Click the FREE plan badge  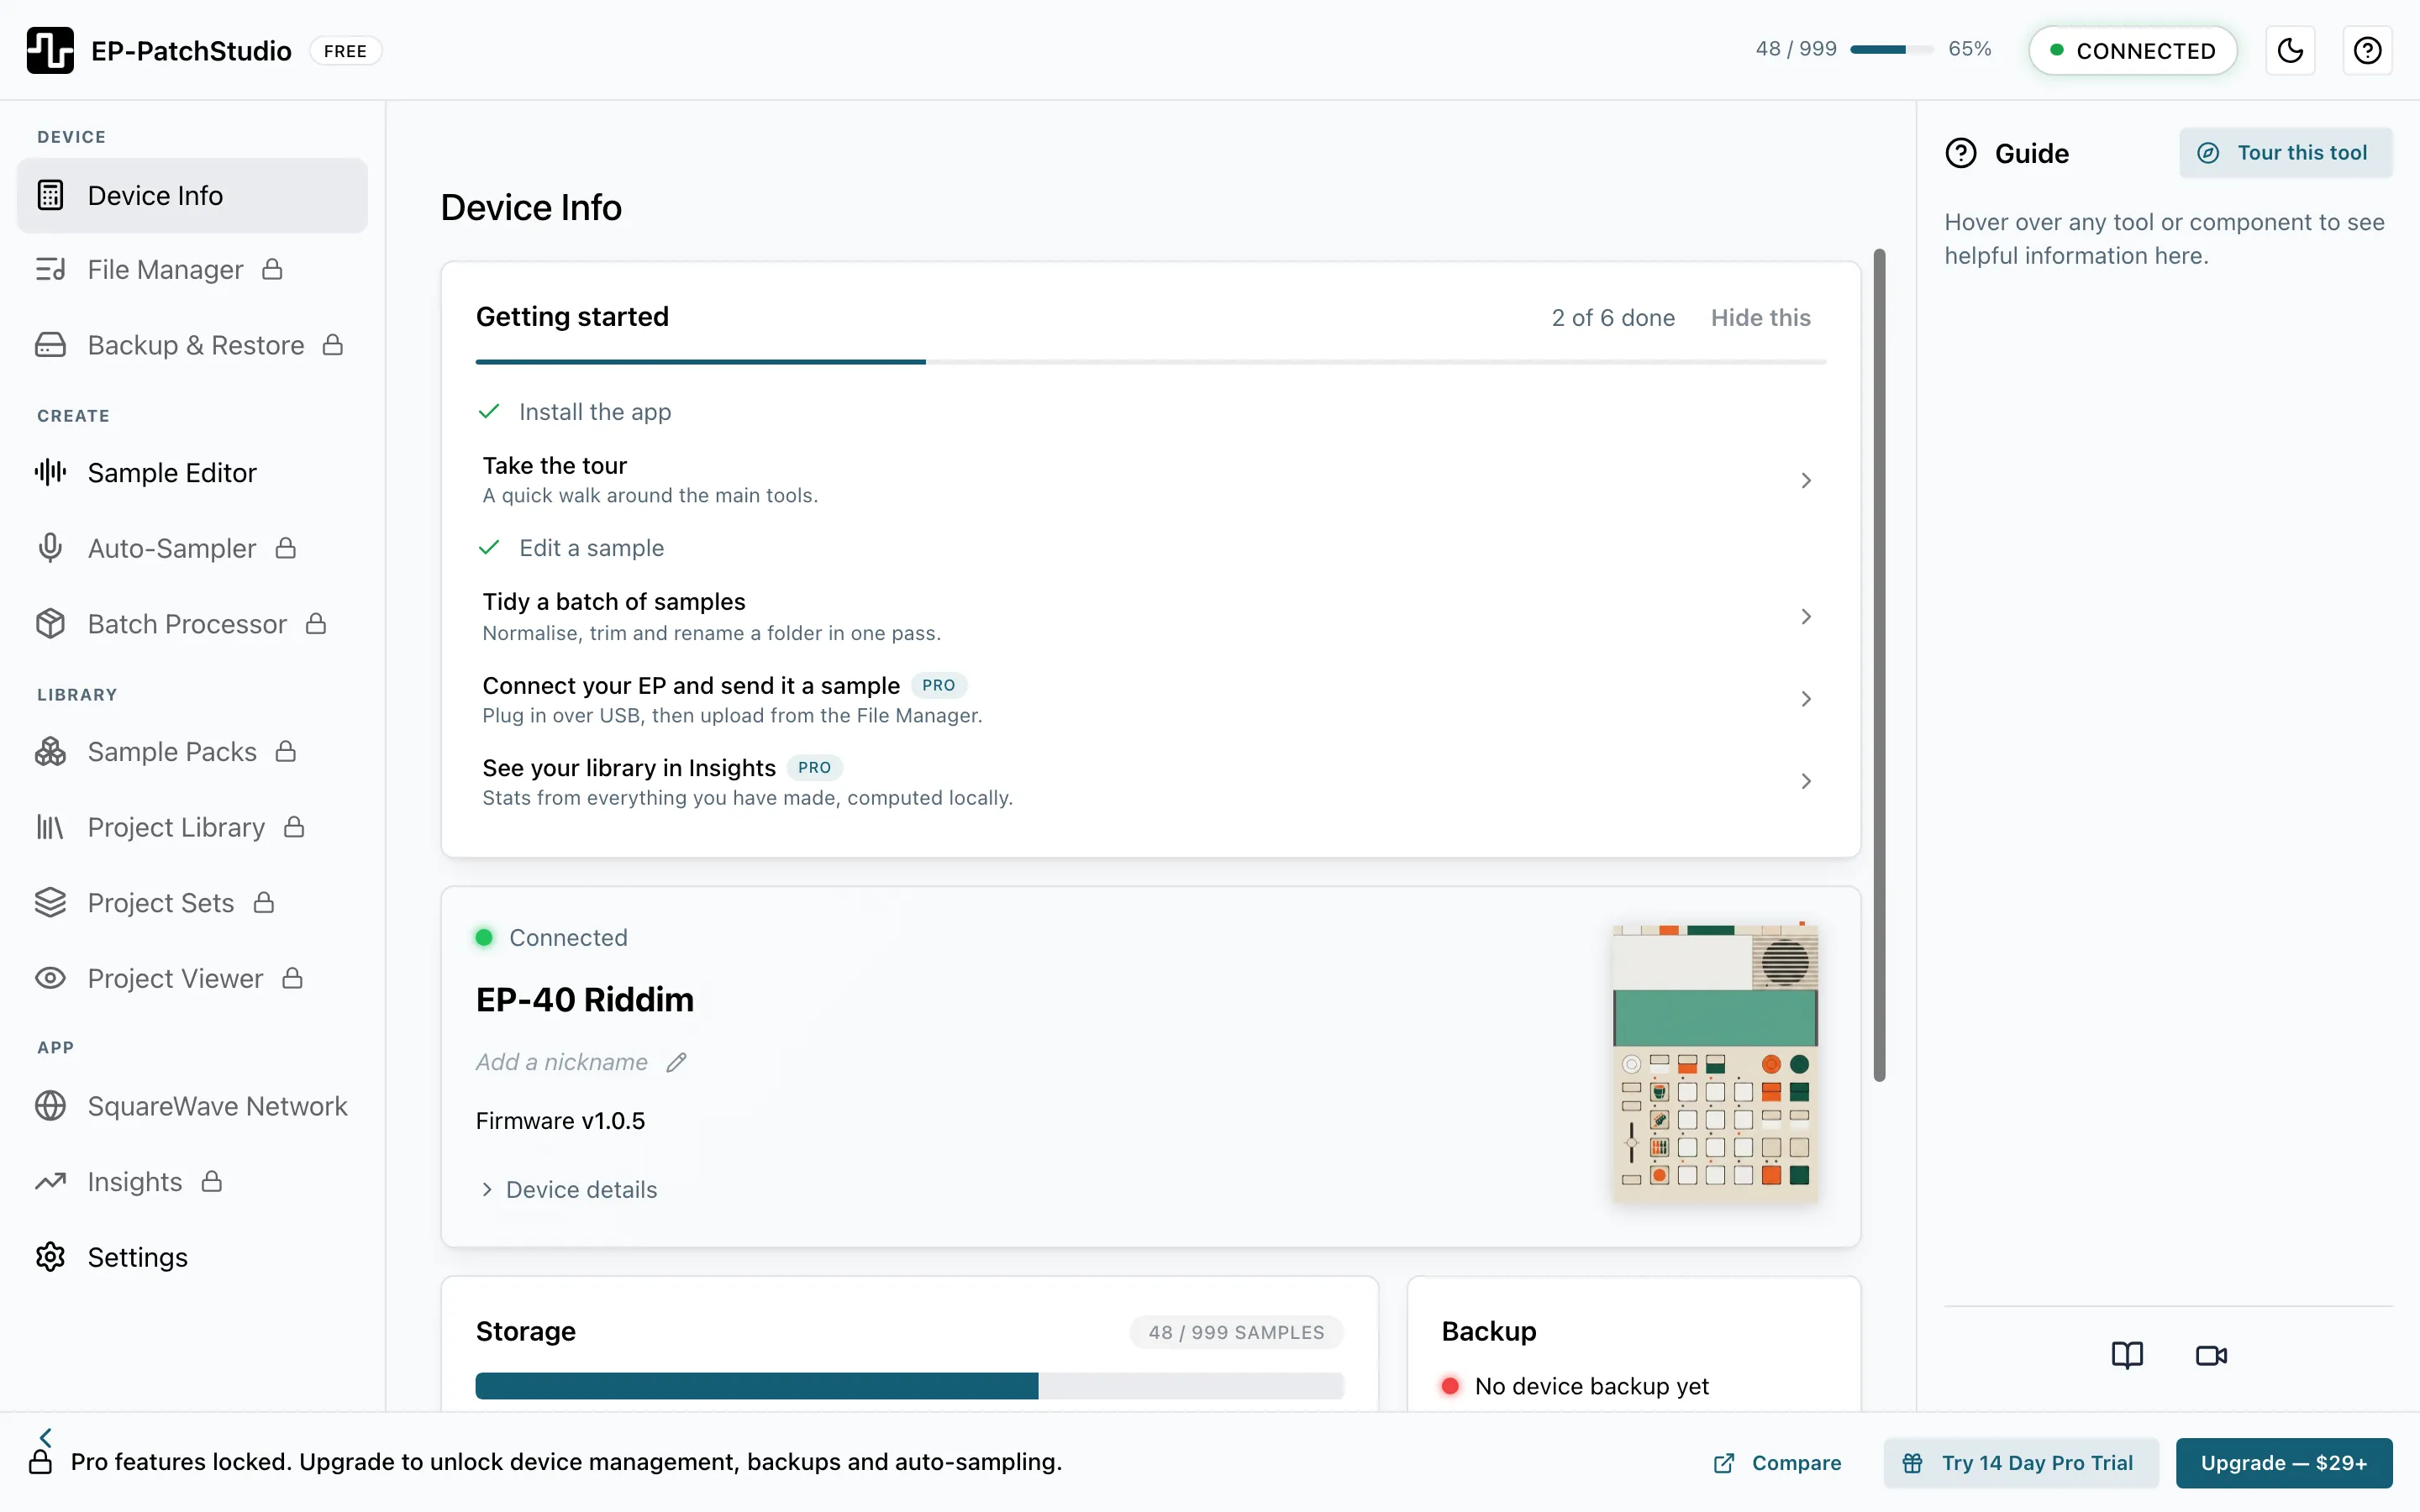(x=345, y=51)
